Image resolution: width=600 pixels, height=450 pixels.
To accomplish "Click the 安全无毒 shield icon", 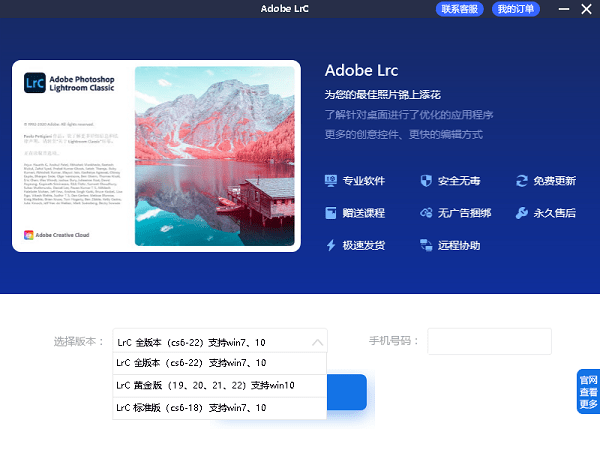I will (x=425, y=181).
